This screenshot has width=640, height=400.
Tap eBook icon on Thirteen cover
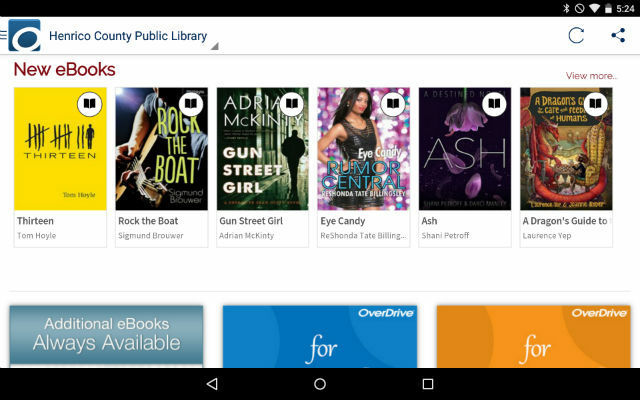point(89,104)
